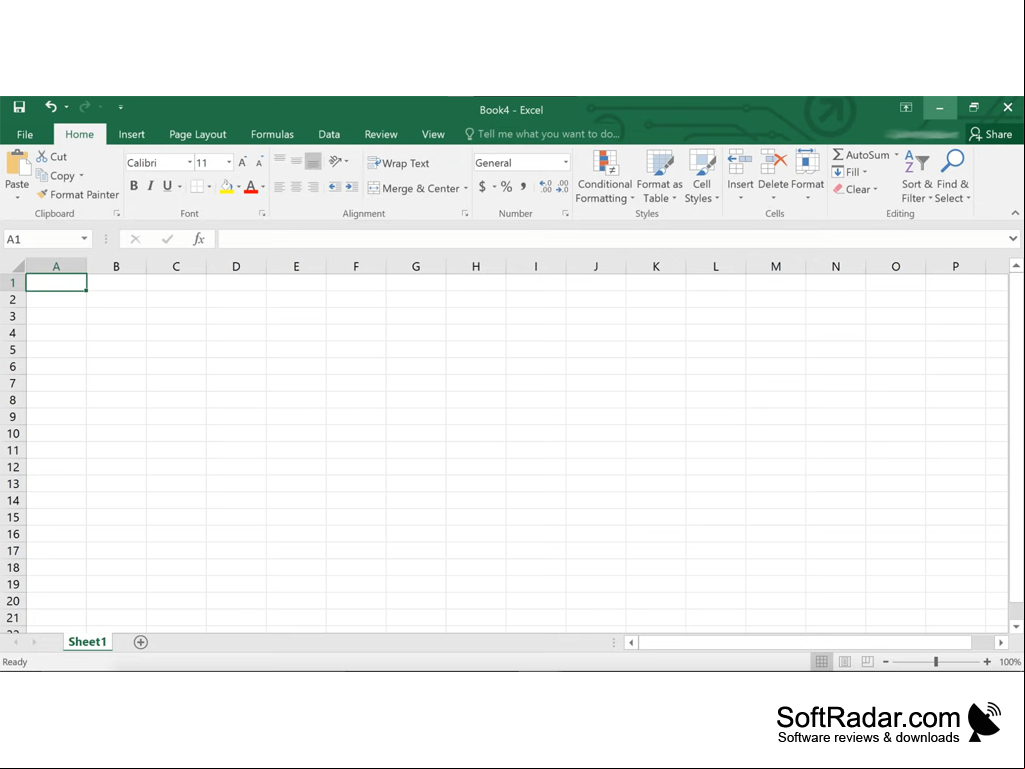Click the Share button
The image size is (1025, 769).
[991, 134]
